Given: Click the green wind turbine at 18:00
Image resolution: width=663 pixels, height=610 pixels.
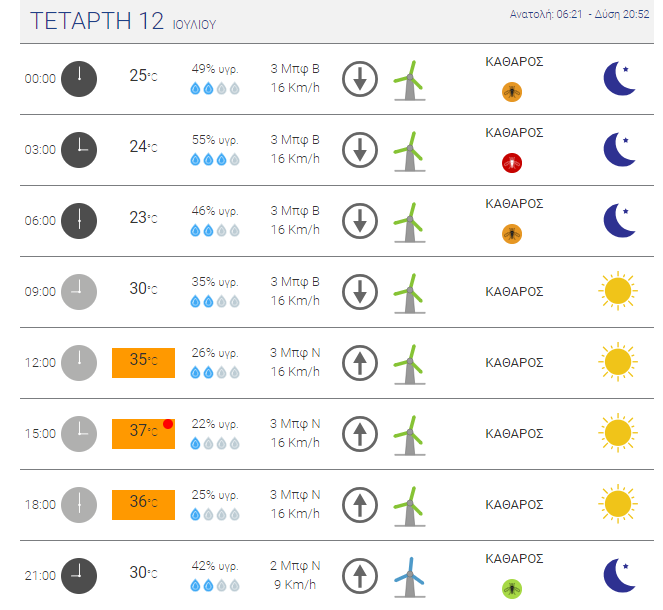Looking at the screenshot, I should (409, 506).
